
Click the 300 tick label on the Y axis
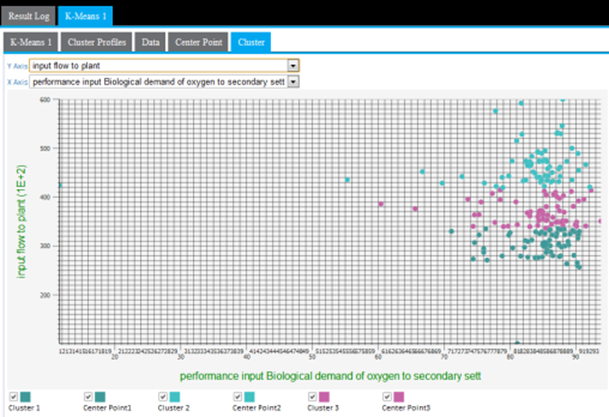45,246
